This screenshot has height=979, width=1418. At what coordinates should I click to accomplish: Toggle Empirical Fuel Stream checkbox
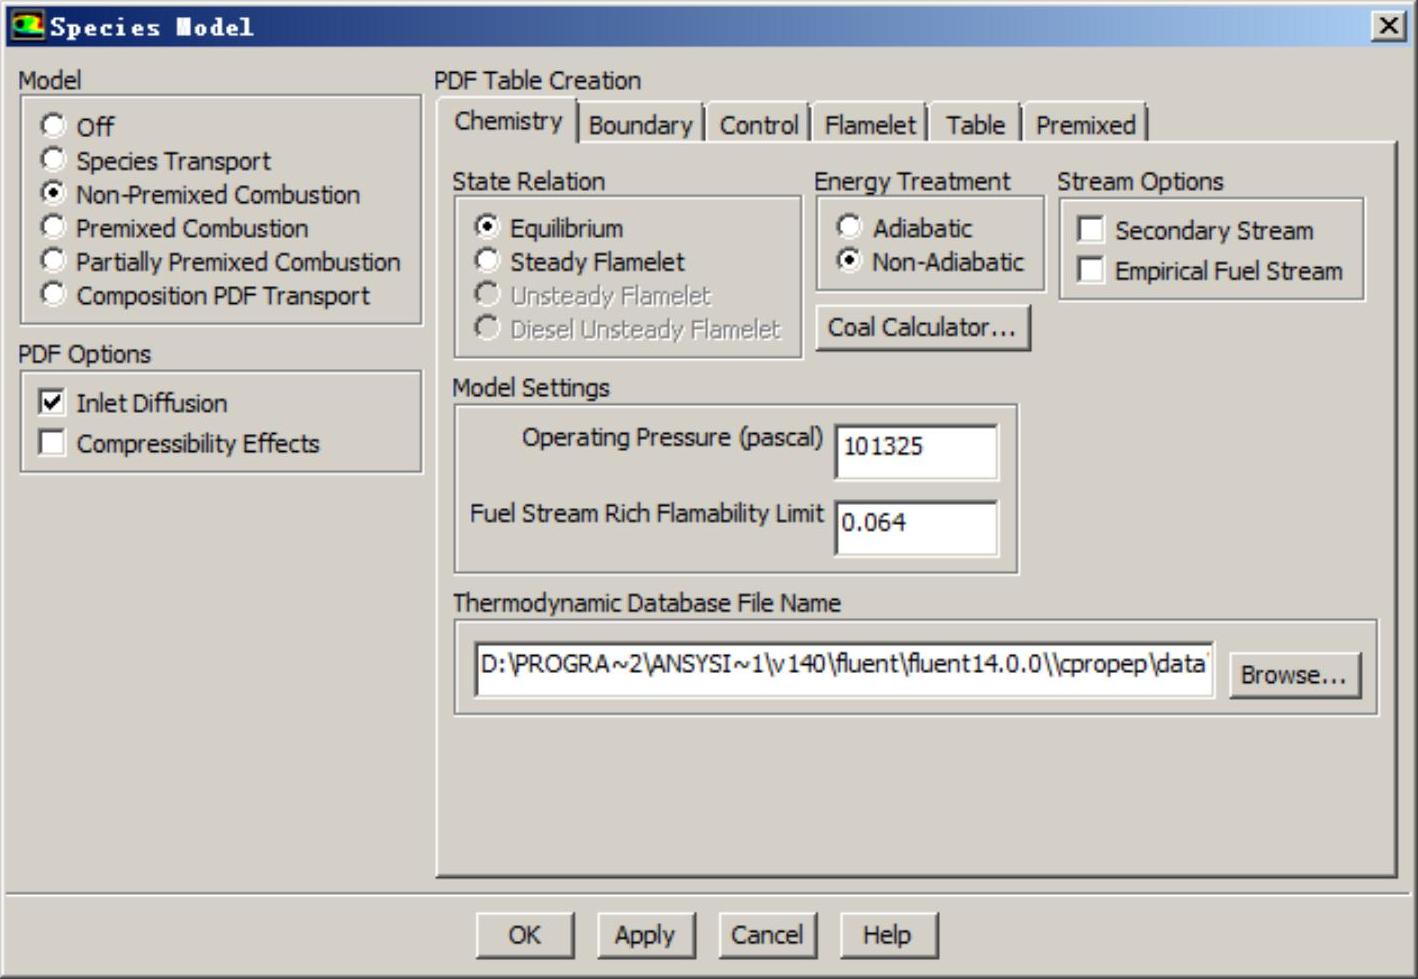pyautogui.click(x=1091, y=270)
